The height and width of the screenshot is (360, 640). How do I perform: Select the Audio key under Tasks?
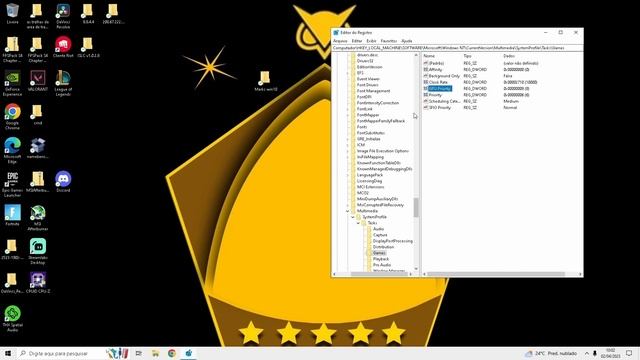click(378, 229)
